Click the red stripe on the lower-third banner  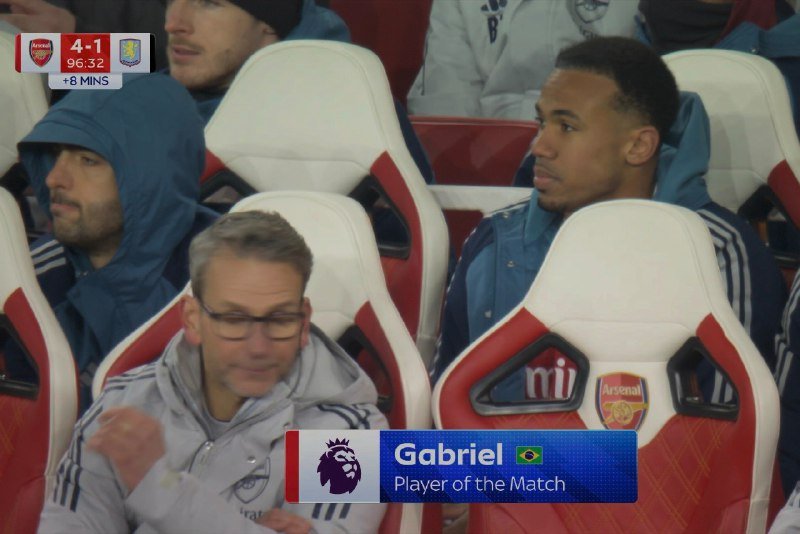pos(292,466)
